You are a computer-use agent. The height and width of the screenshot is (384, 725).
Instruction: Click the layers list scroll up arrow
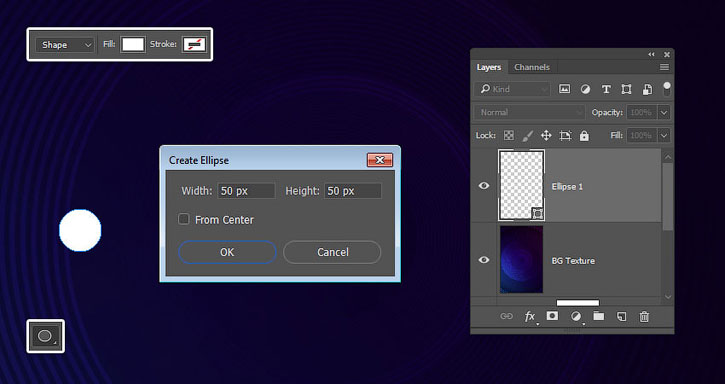668,157
